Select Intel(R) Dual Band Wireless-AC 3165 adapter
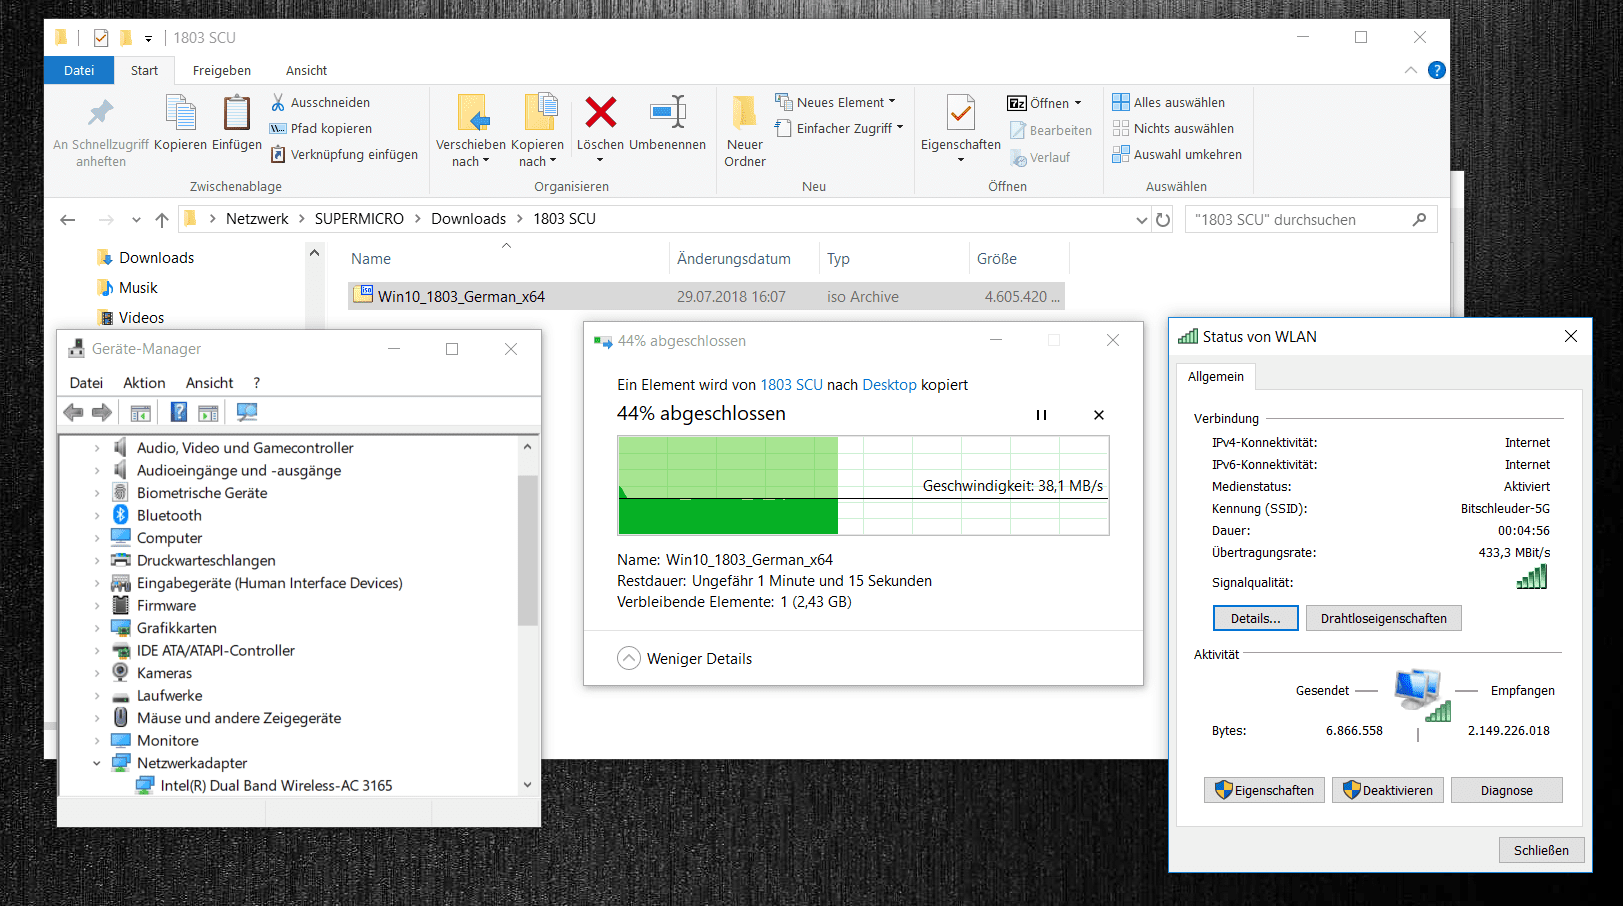1623x906 pixels. [276, 785]
